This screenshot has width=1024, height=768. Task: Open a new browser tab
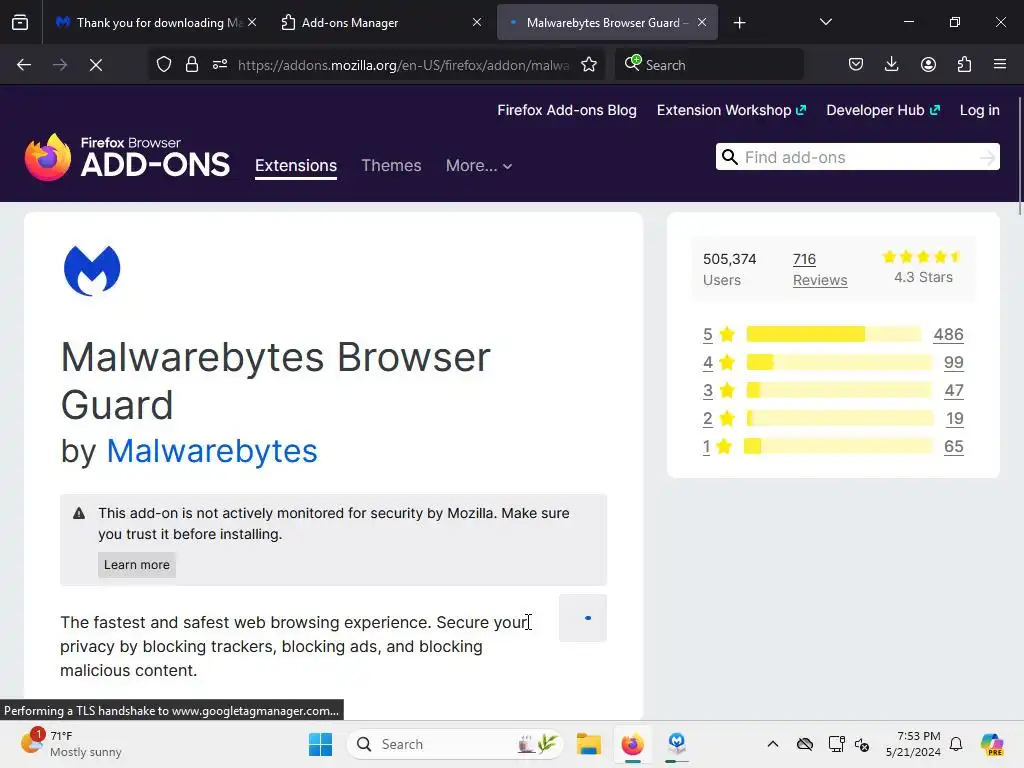coord(739,23)
